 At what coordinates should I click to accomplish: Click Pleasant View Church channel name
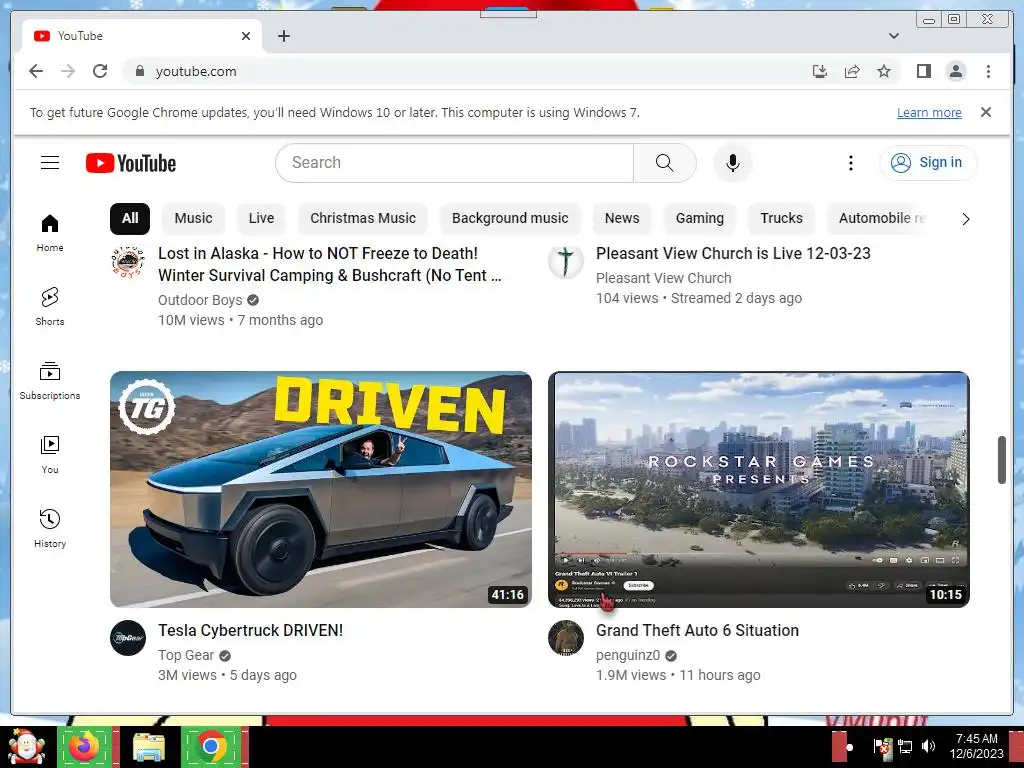[x=664, y=278]
